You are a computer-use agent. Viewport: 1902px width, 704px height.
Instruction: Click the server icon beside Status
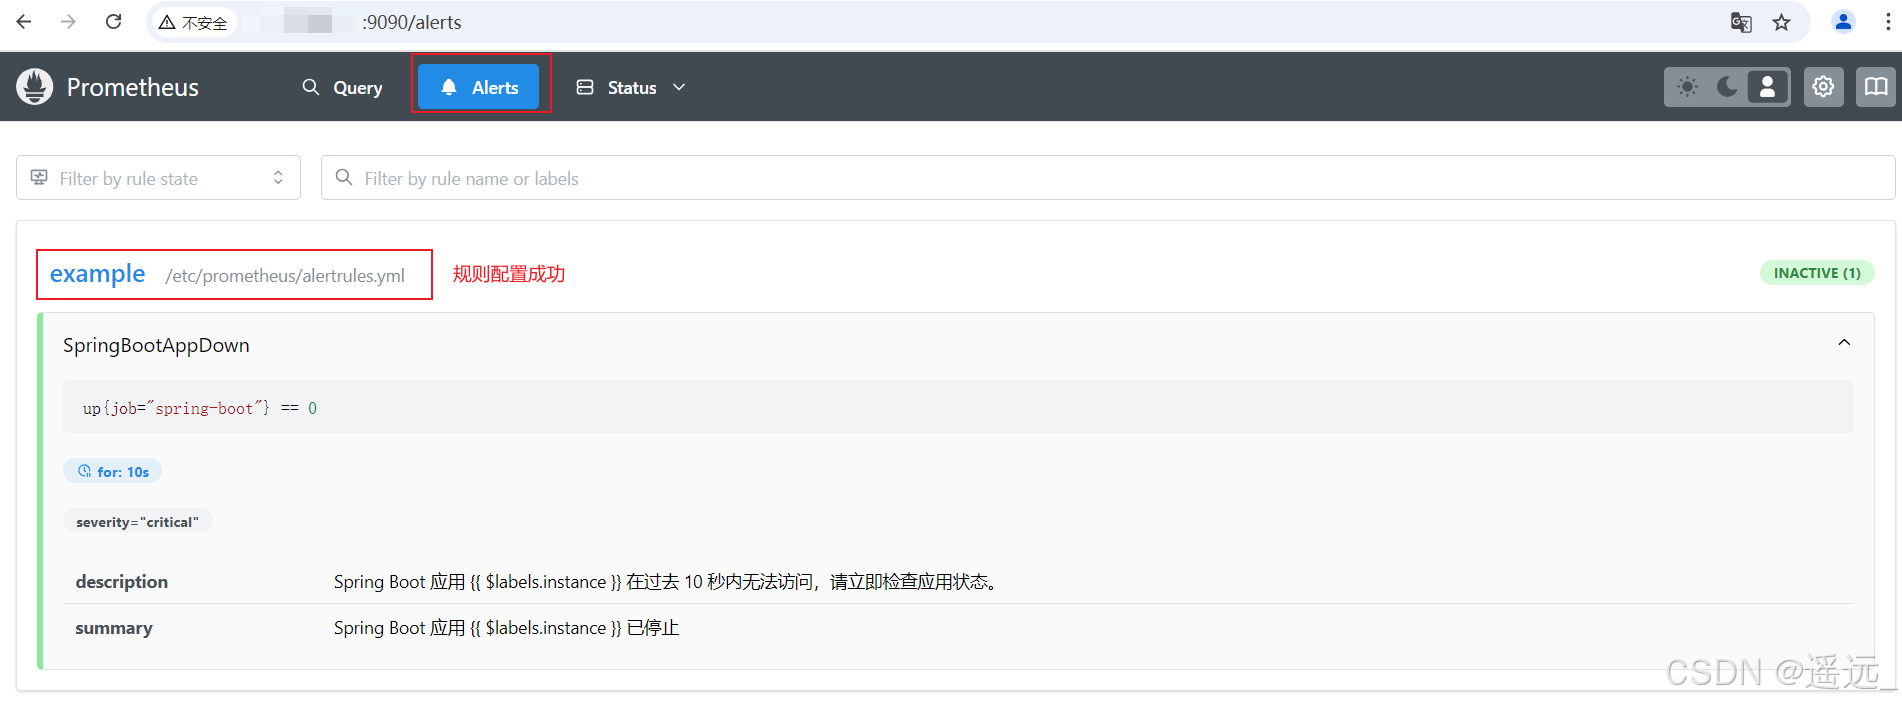click(x=585, y=87)
